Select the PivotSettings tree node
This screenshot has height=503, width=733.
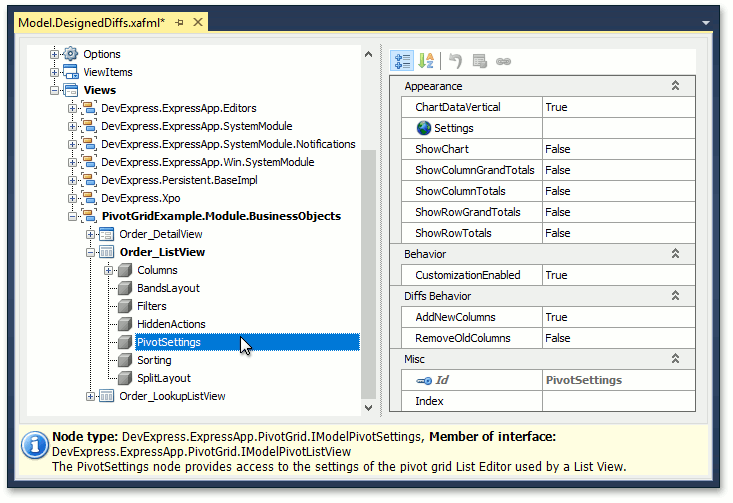pyautogui.click(x=169, y=342)
